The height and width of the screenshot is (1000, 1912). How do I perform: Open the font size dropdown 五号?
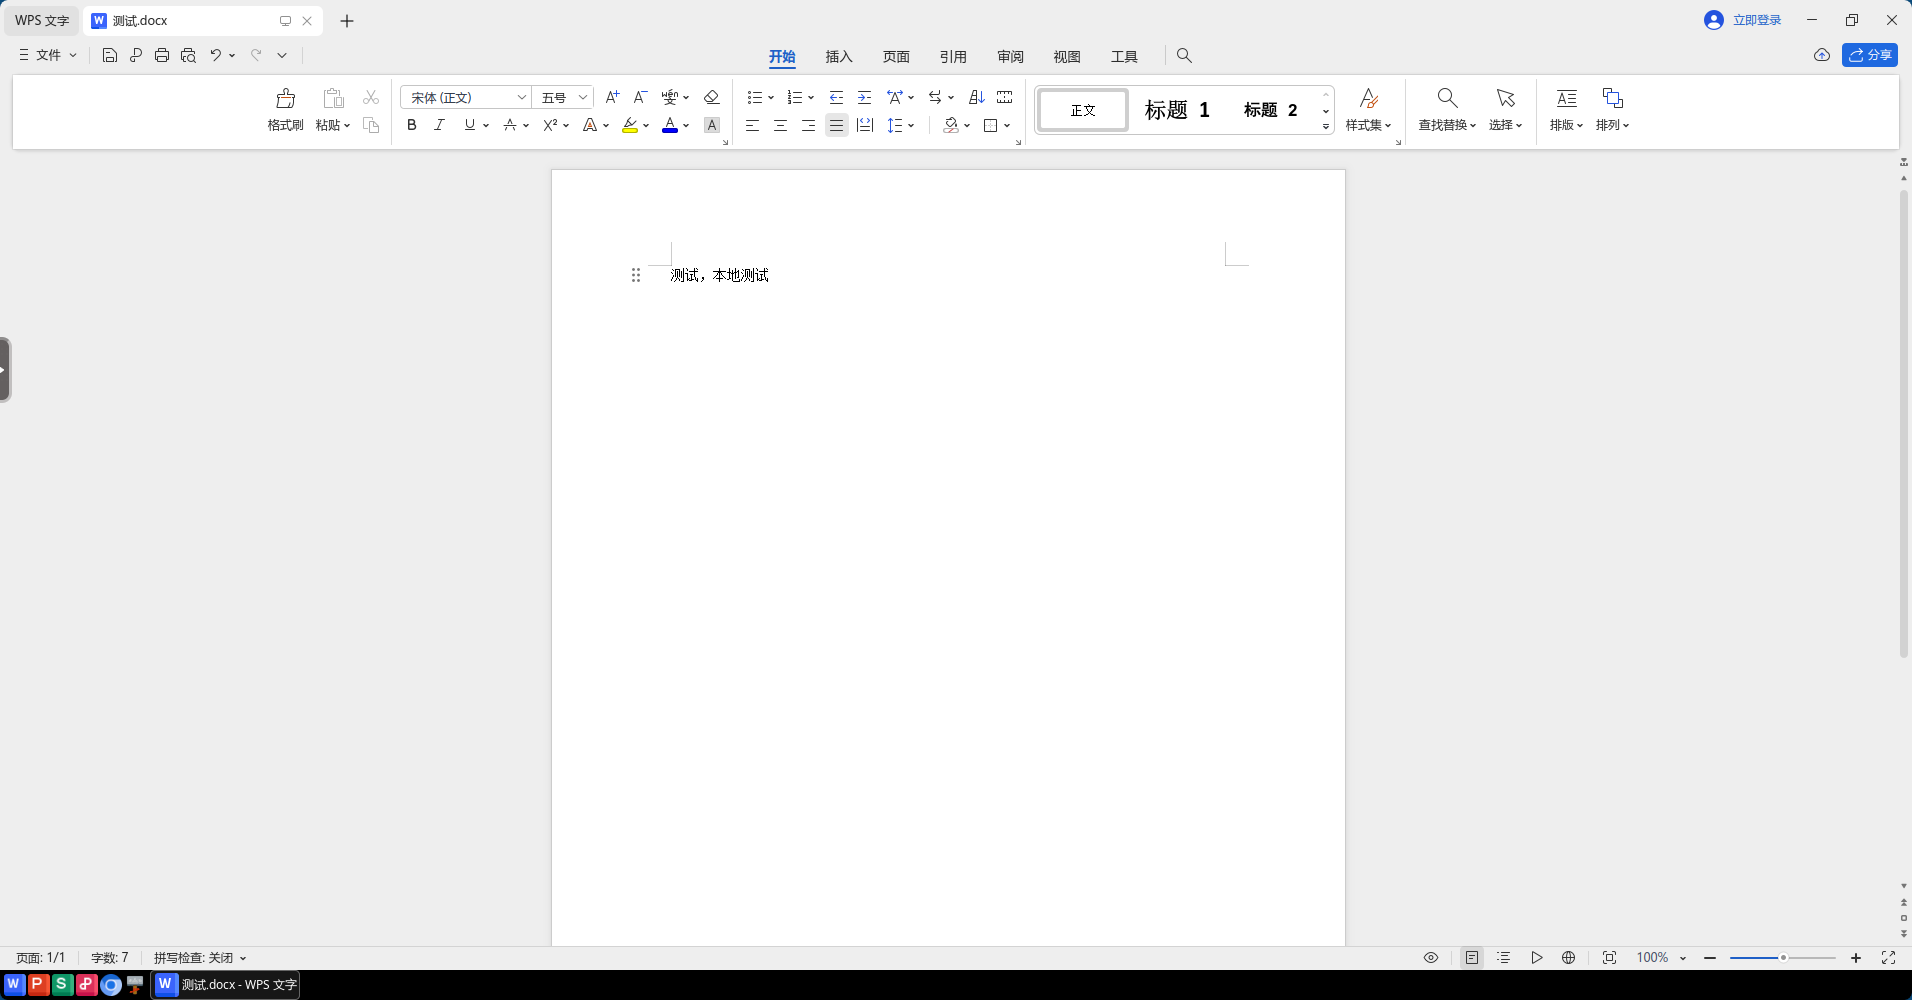click(x=583, y=97)
